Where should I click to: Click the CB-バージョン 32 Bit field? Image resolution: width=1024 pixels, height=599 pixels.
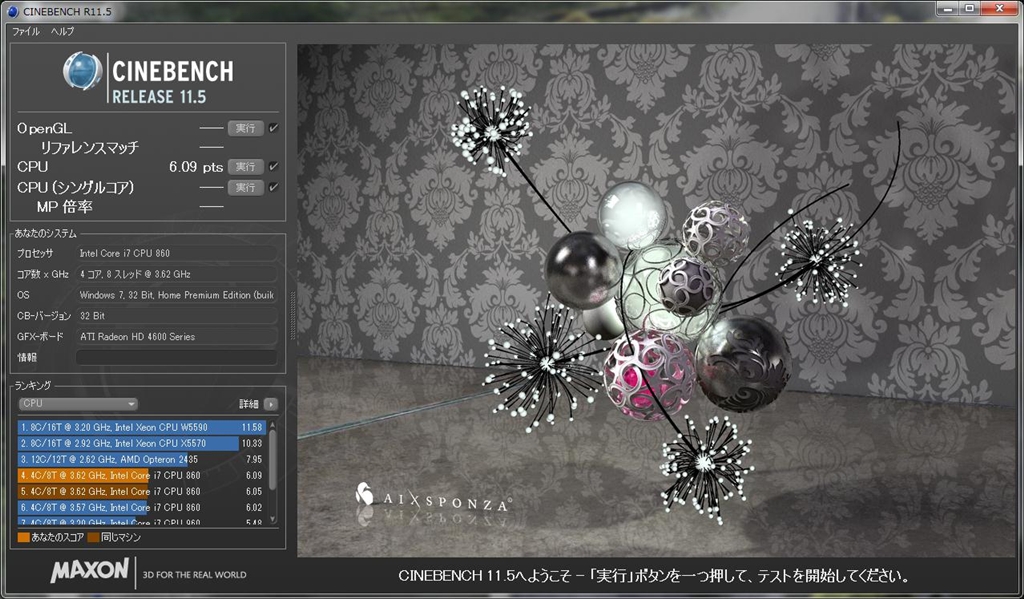point(176,316)
